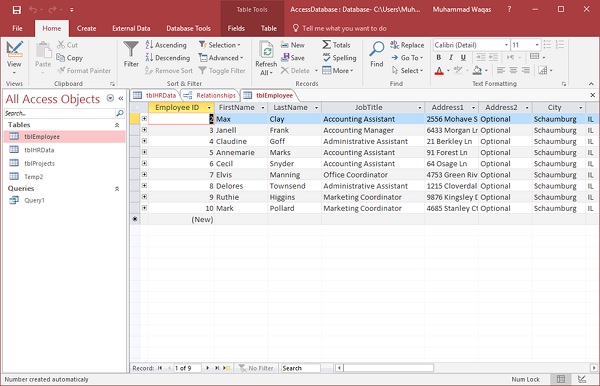Apply Underline formatting
600x386 pixels.
(x=463, y=57)
